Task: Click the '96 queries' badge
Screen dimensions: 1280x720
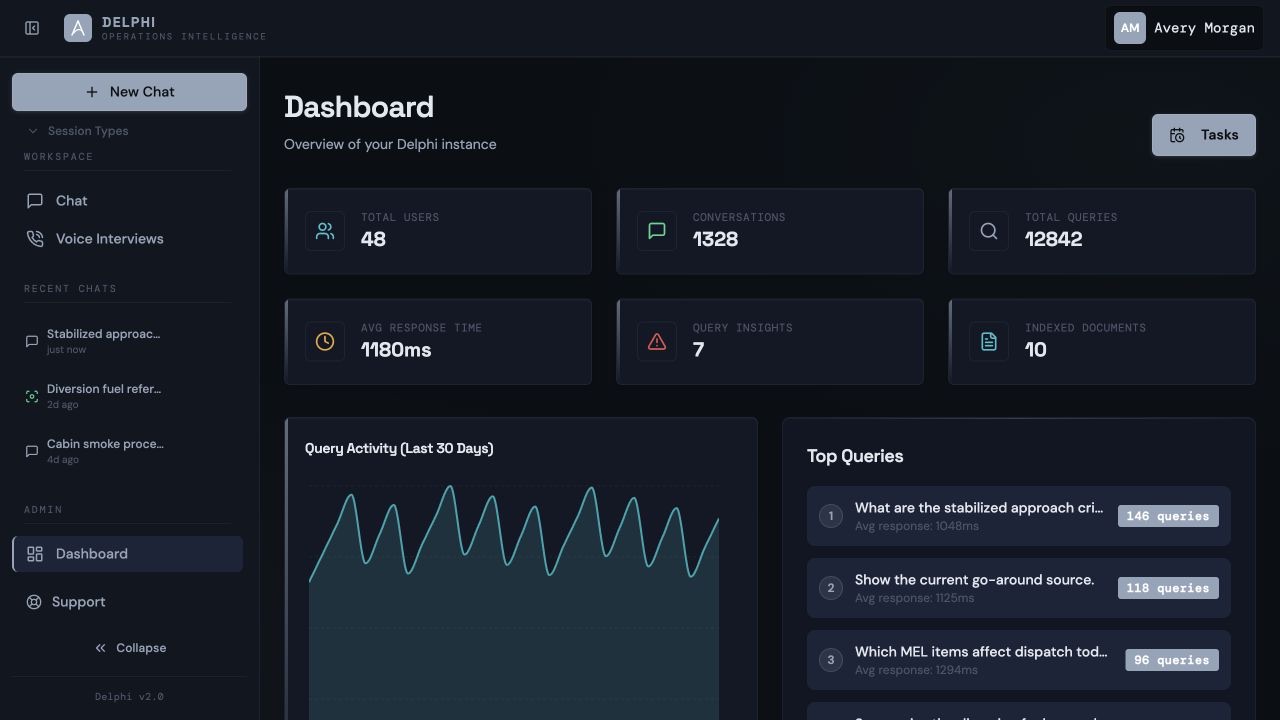Action: 1172,660
